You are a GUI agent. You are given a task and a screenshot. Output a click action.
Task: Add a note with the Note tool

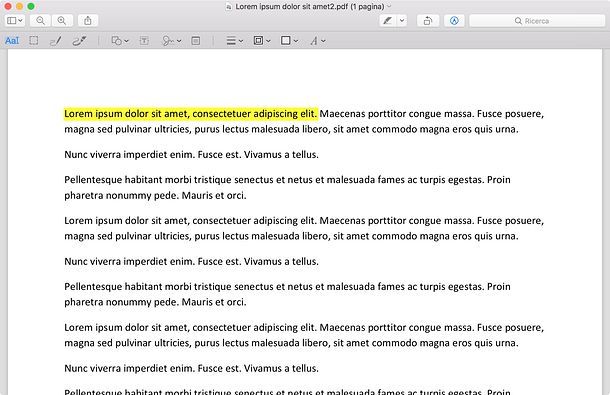(196, 40)
